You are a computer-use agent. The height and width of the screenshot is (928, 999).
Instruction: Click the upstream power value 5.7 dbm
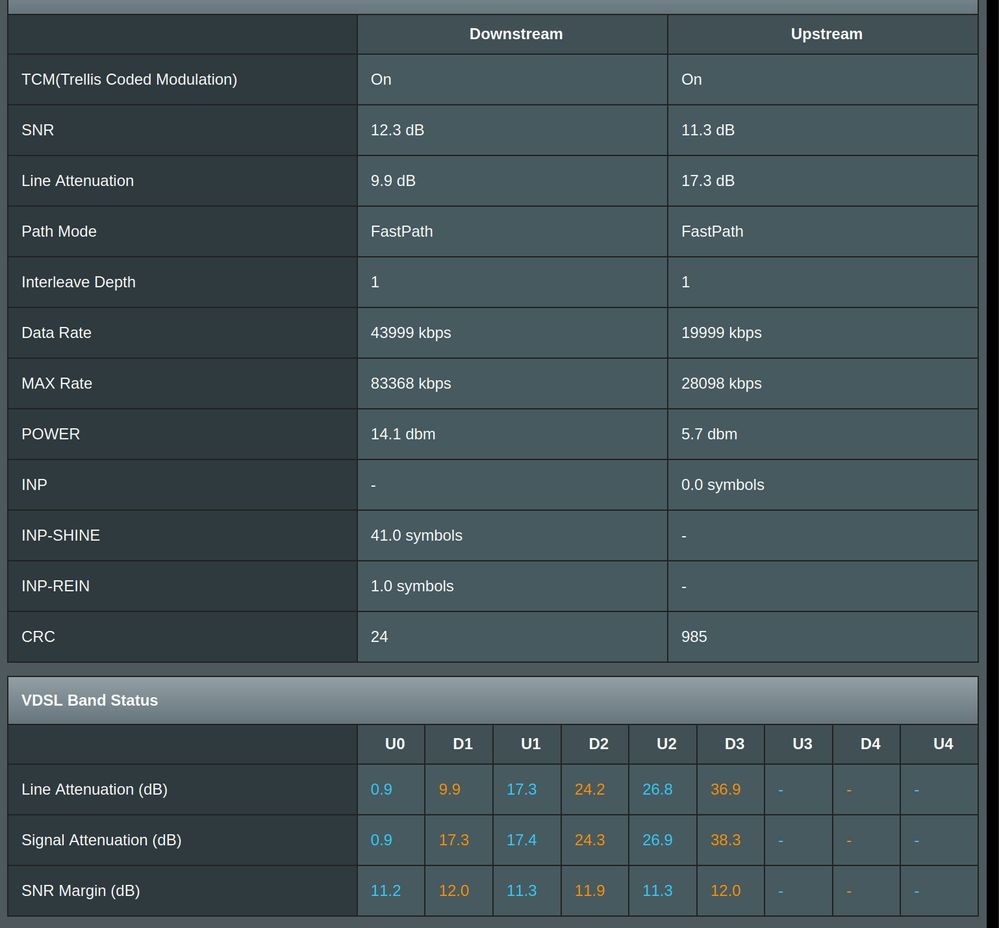[x=709, y=434]
